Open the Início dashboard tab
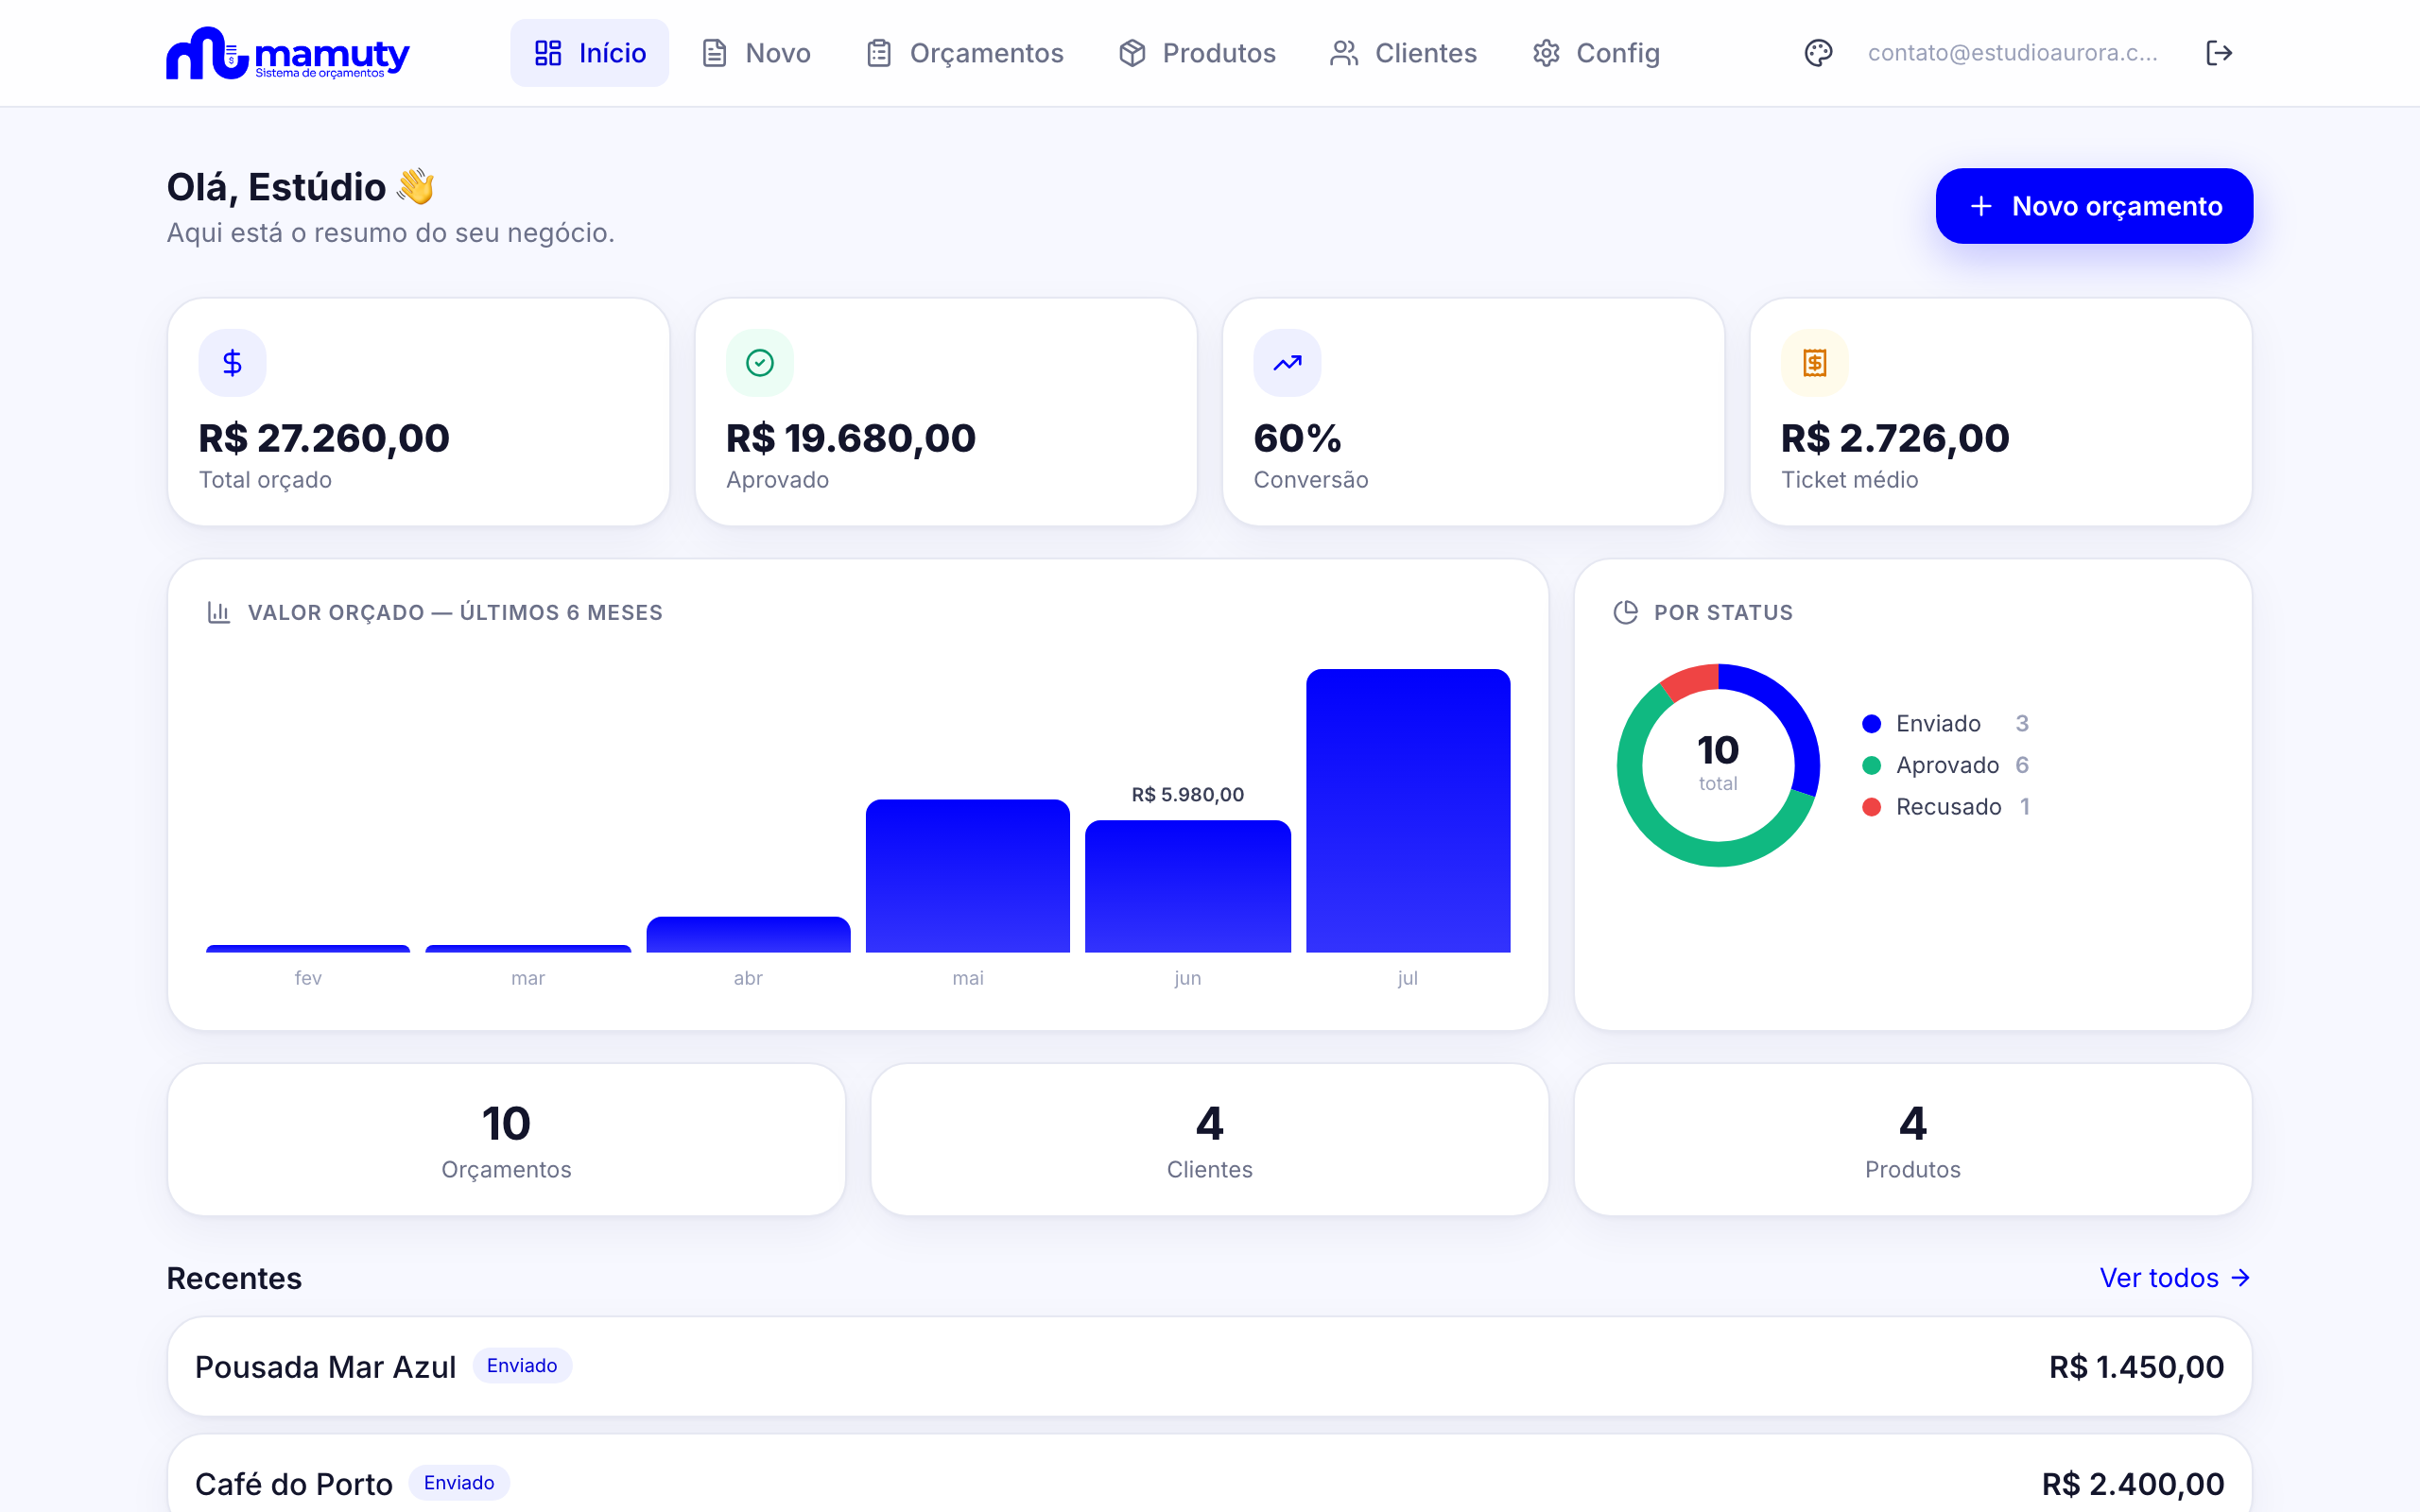This screenshot has height=1512, width=2420. coord(589,53)
